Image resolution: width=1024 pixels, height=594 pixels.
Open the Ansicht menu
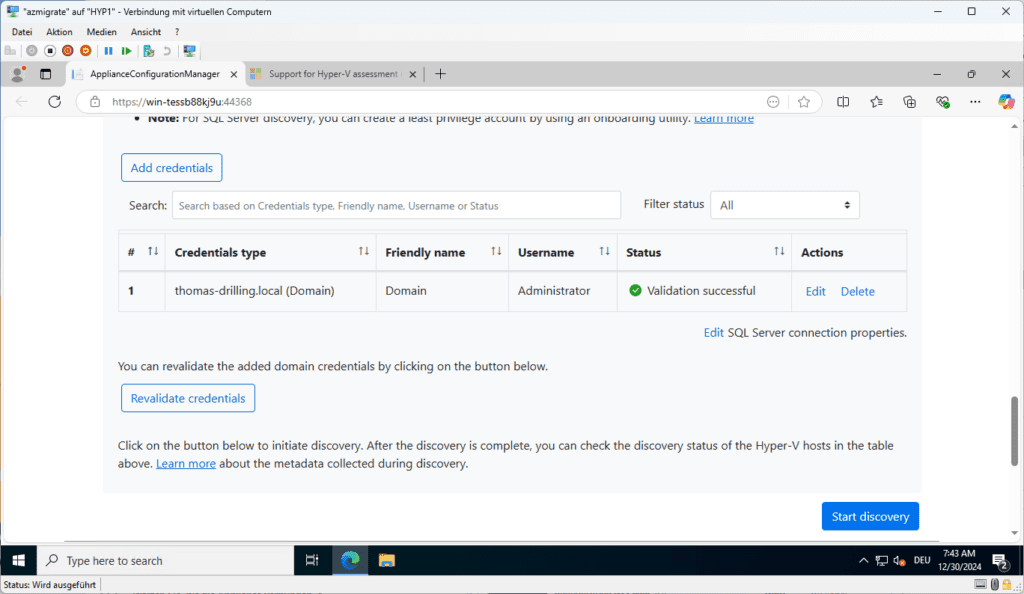[146, 31]
